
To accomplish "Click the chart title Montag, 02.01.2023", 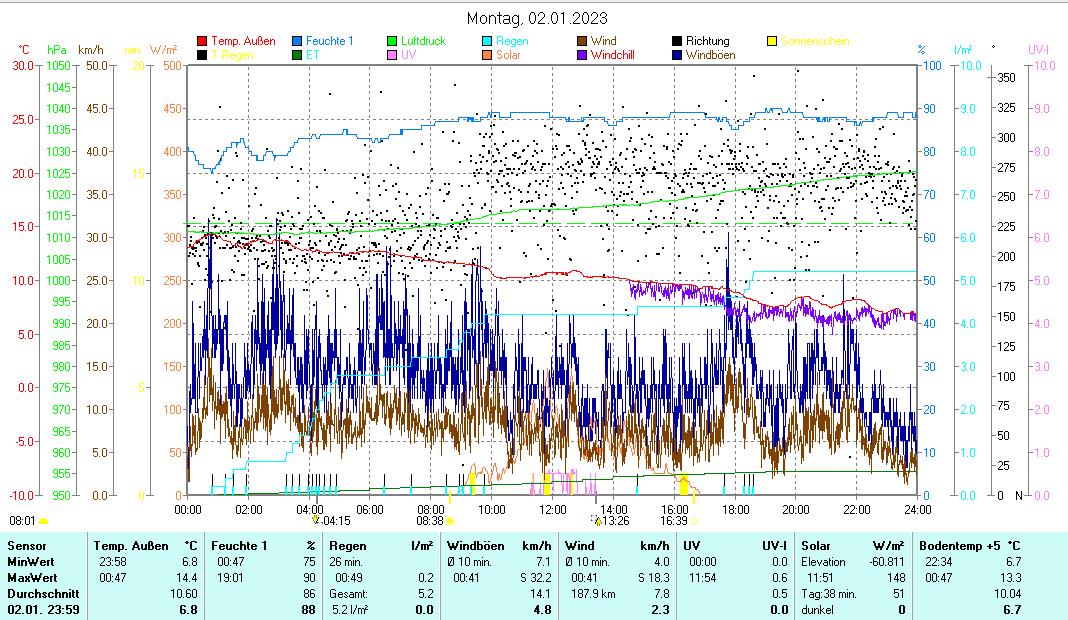I will pos(537,18).
